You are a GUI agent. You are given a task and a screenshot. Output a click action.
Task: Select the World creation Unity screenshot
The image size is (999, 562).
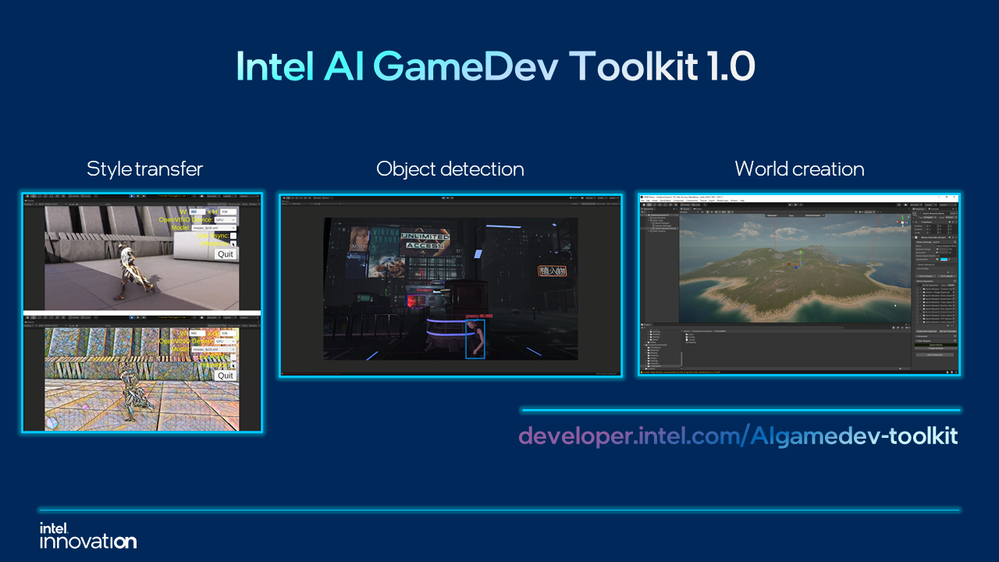(x=799, y=284)
